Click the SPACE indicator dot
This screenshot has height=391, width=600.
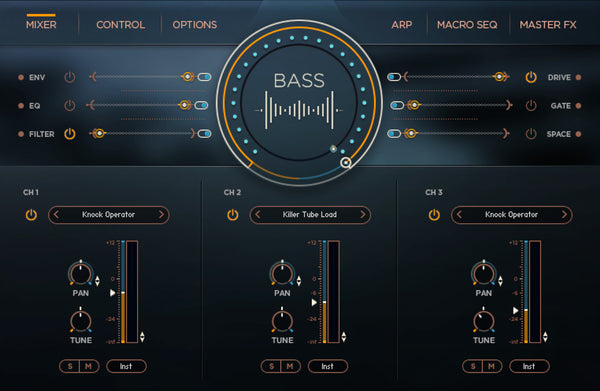[x=578, y=134]
